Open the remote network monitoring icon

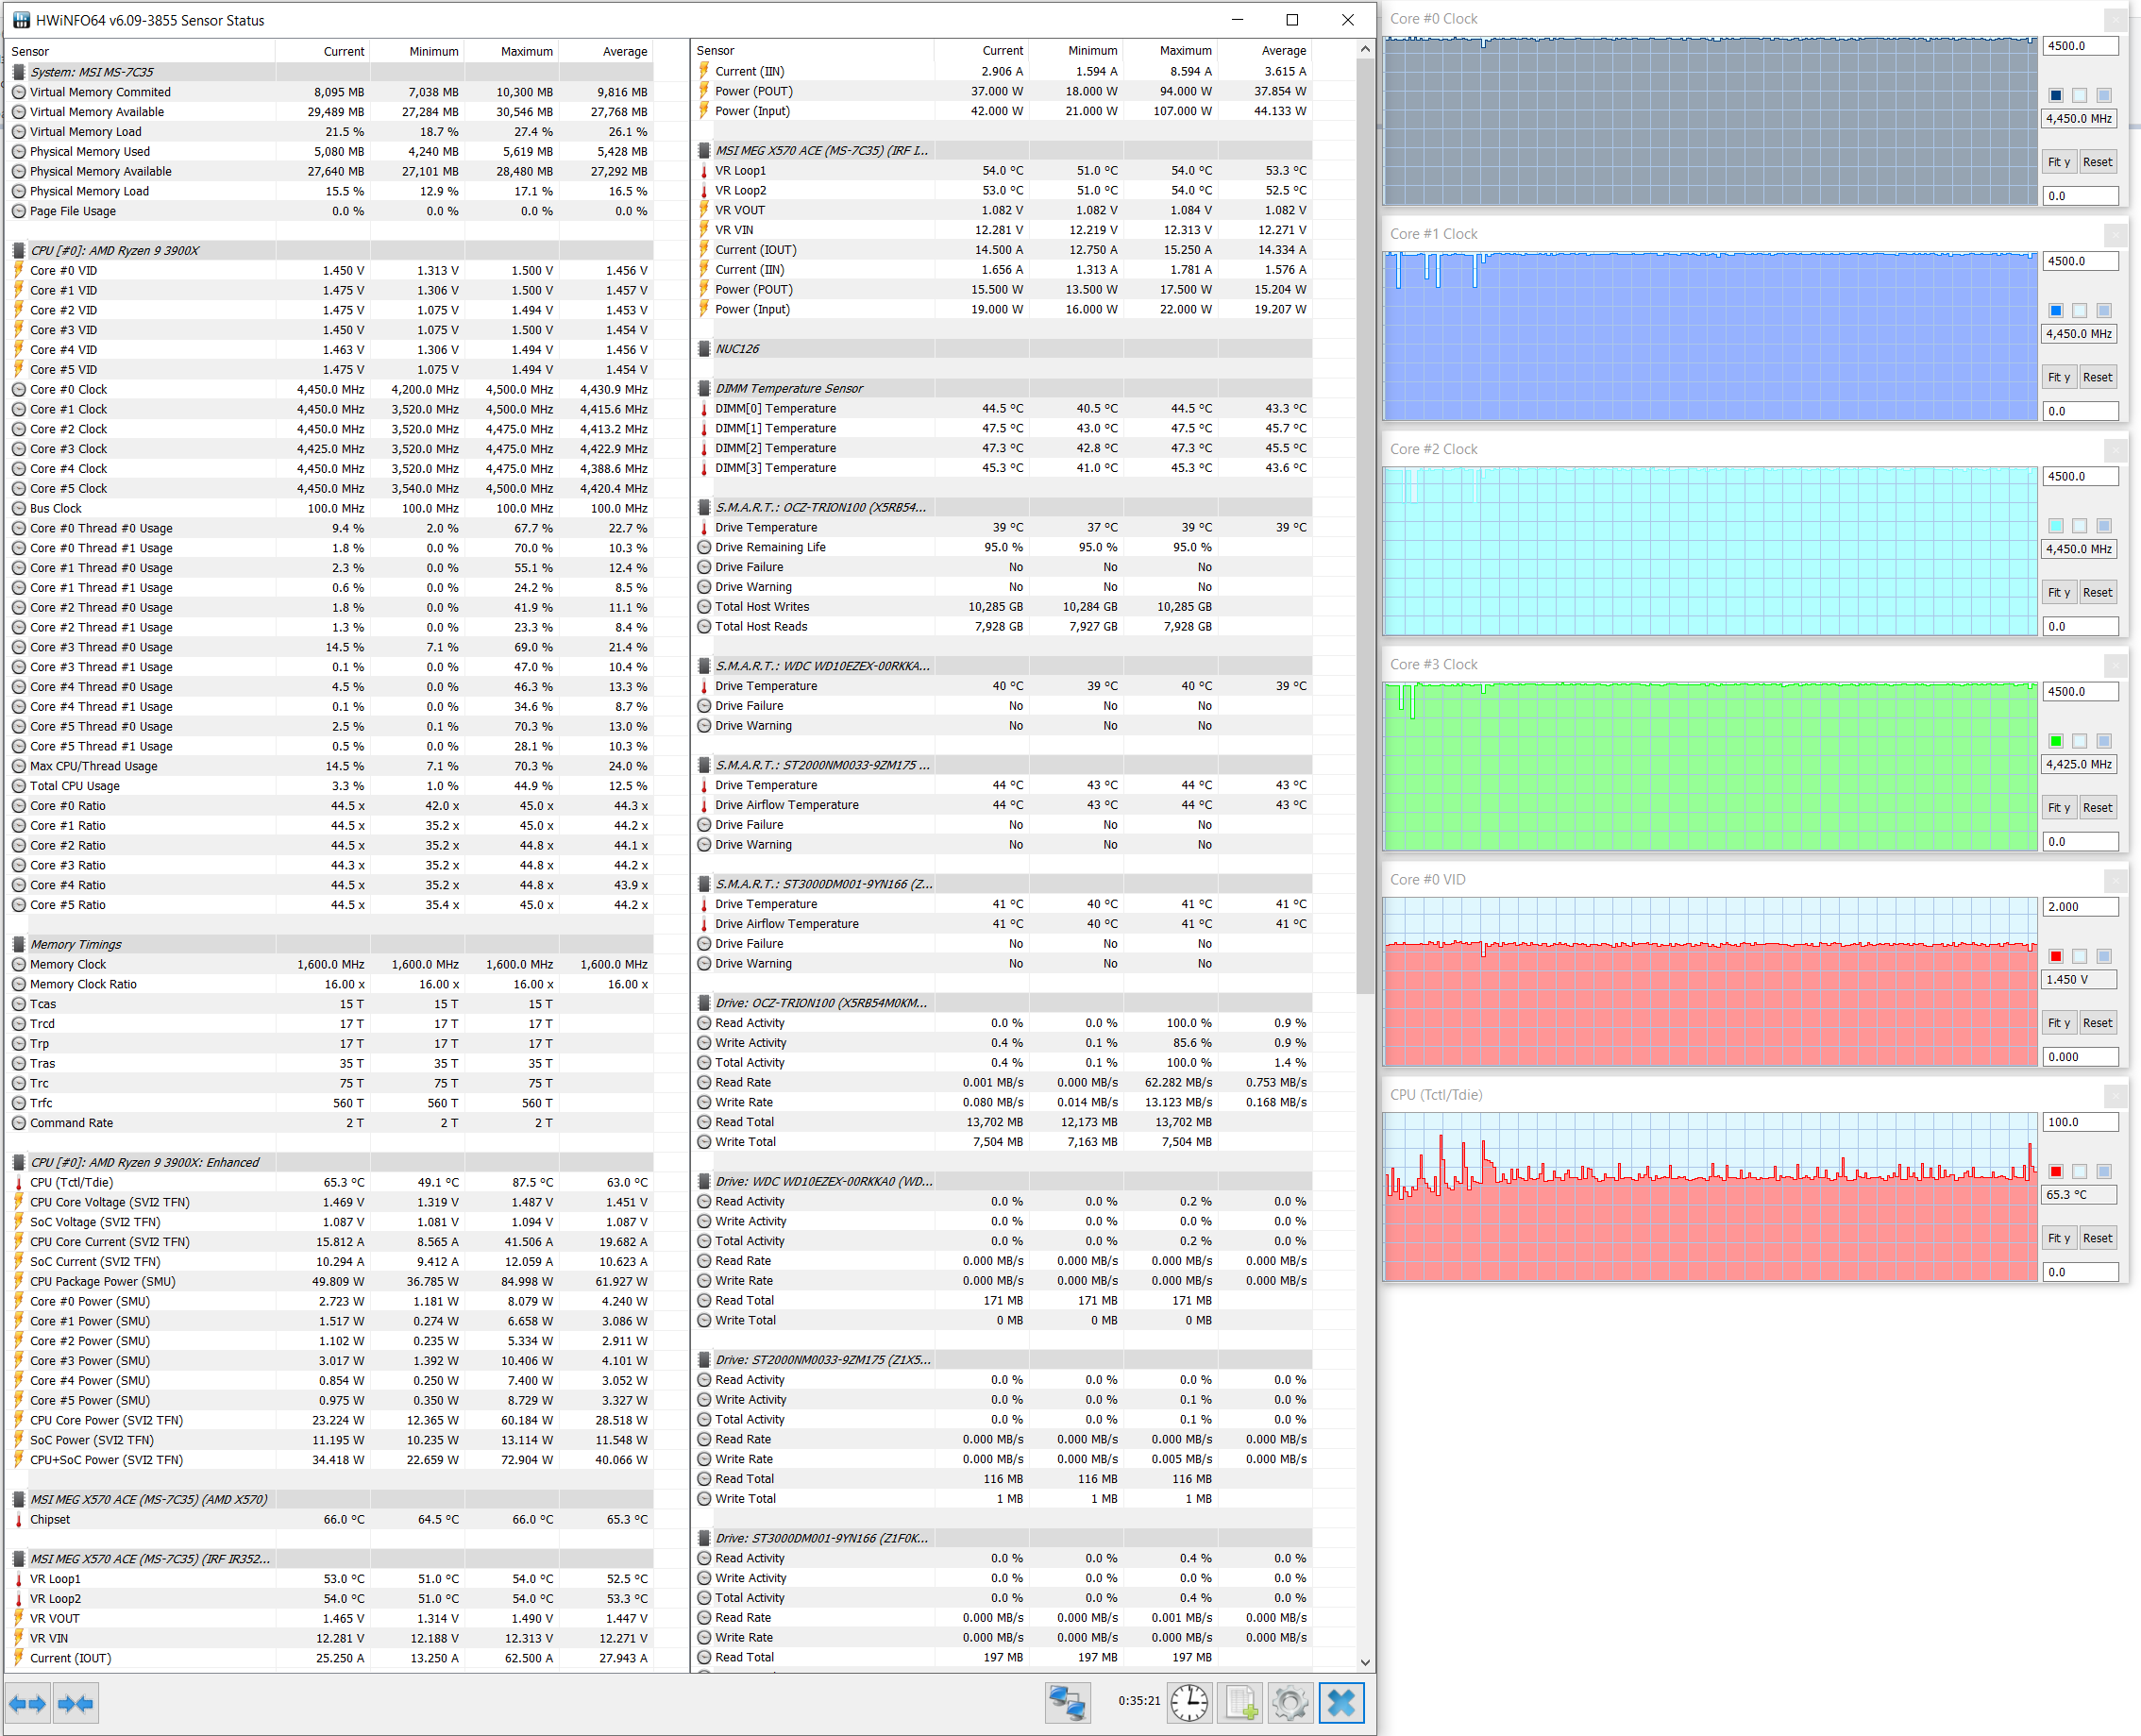(x=1067, y=1702)
